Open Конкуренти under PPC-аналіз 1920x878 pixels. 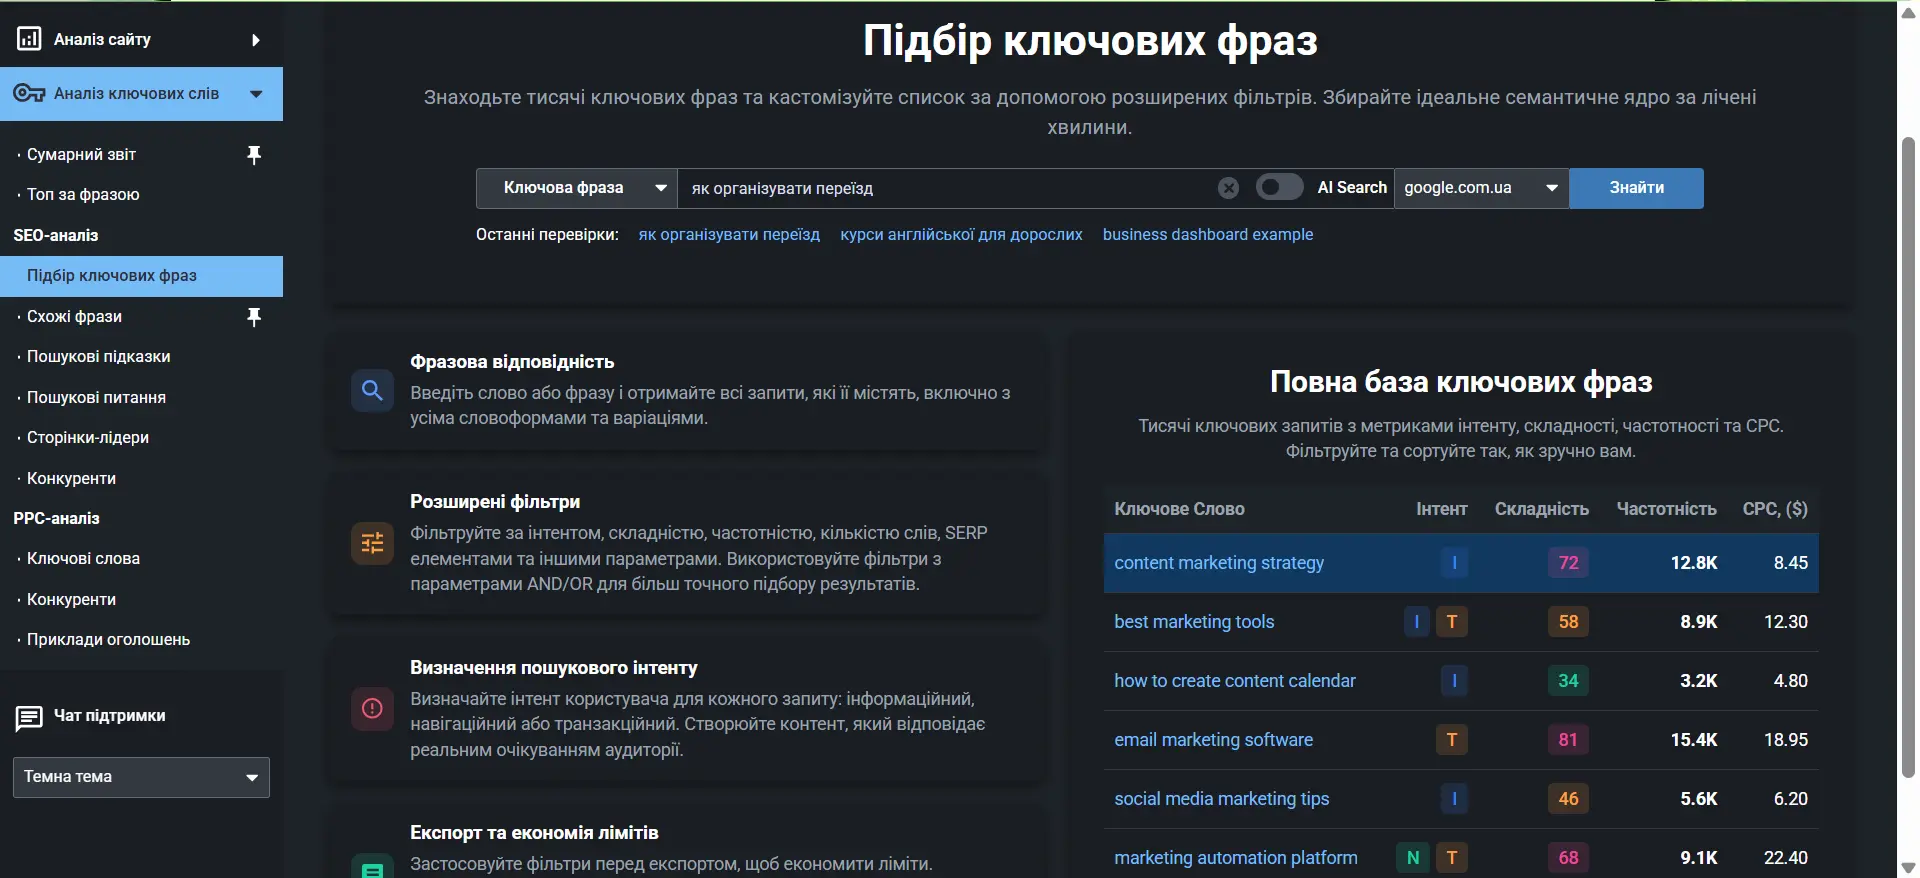pos(71,600)
